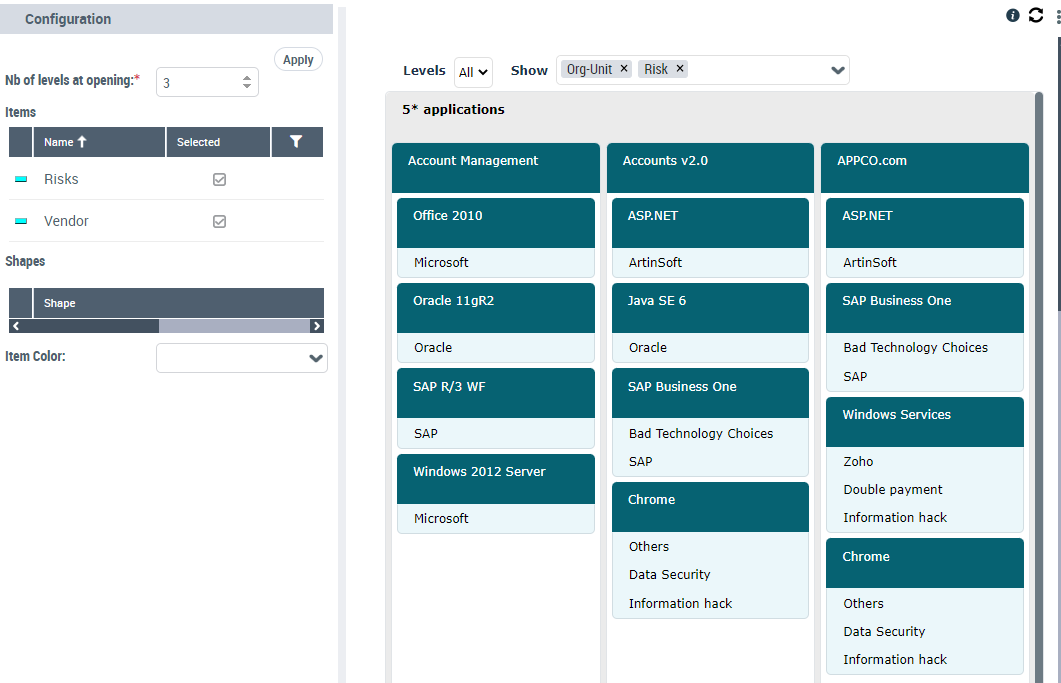The image size is (1061, 683).
Task: Open the three-dot more options menu
Action: coord(1056,15)
